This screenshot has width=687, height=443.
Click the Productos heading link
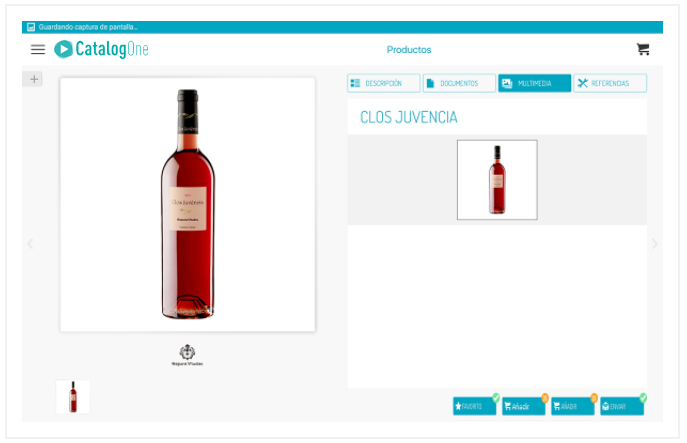[x=409, y=50]
